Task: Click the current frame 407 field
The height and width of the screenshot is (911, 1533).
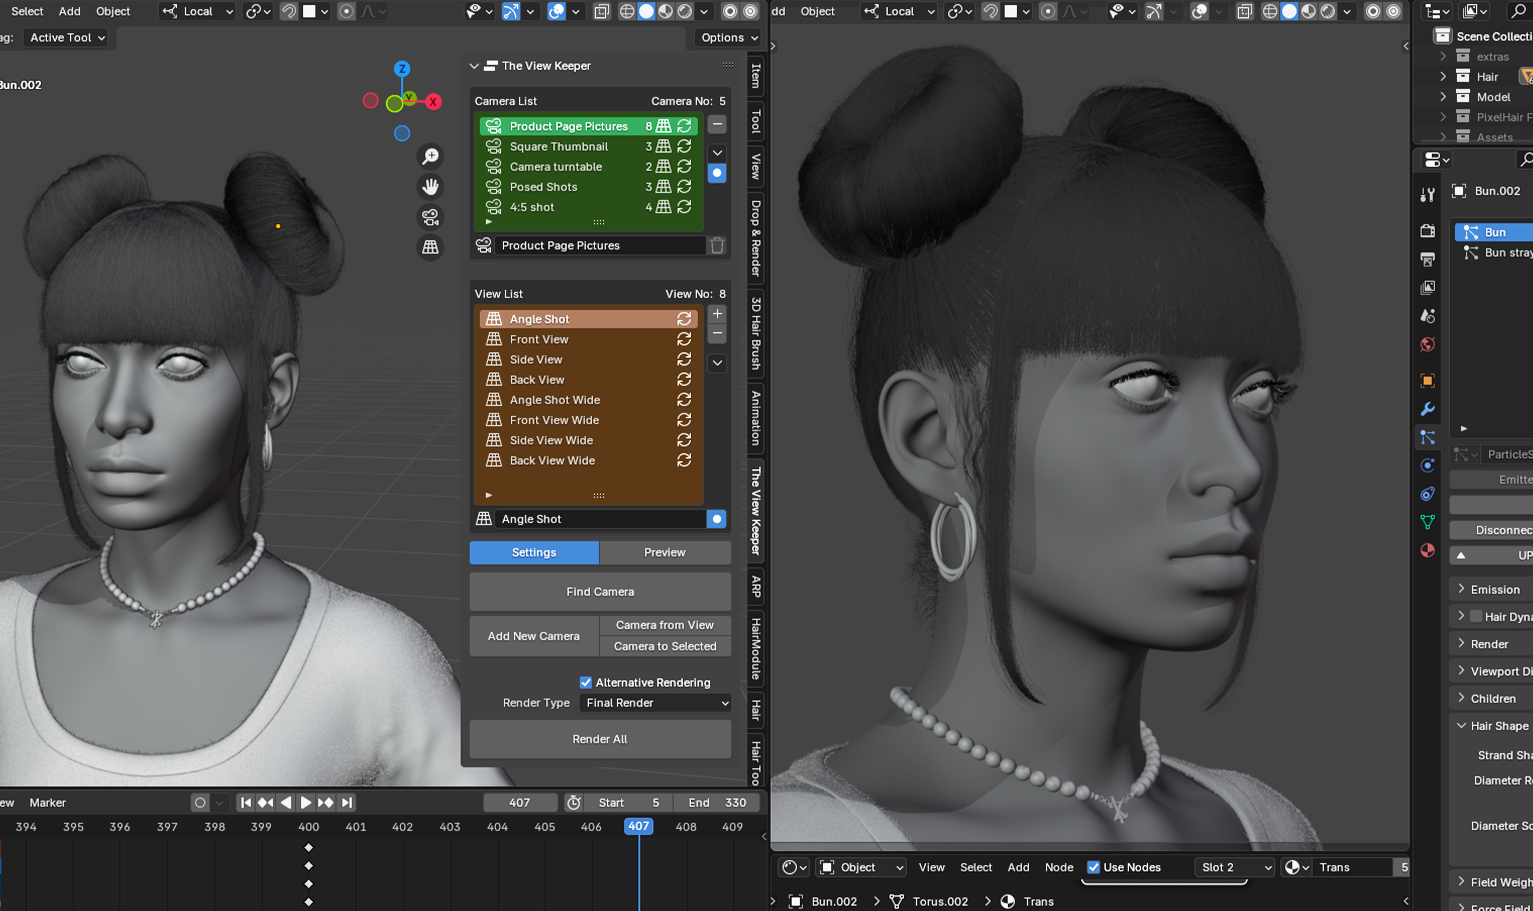Action: [x=520, y=802]
